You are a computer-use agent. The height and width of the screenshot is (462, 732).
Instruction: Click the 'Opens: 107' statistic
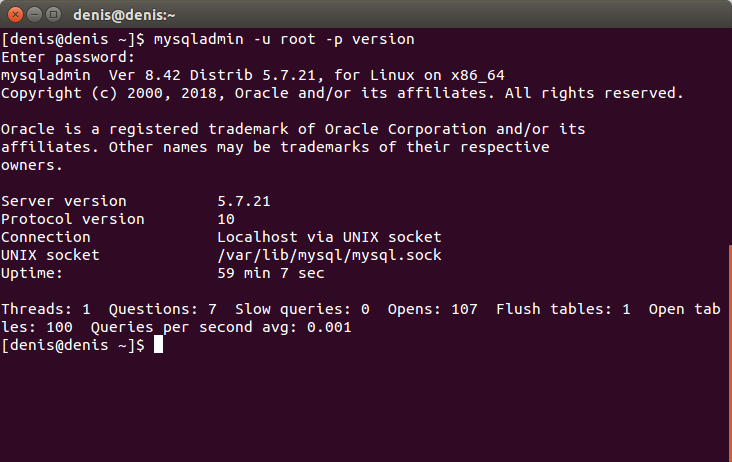tap(432, 309)
